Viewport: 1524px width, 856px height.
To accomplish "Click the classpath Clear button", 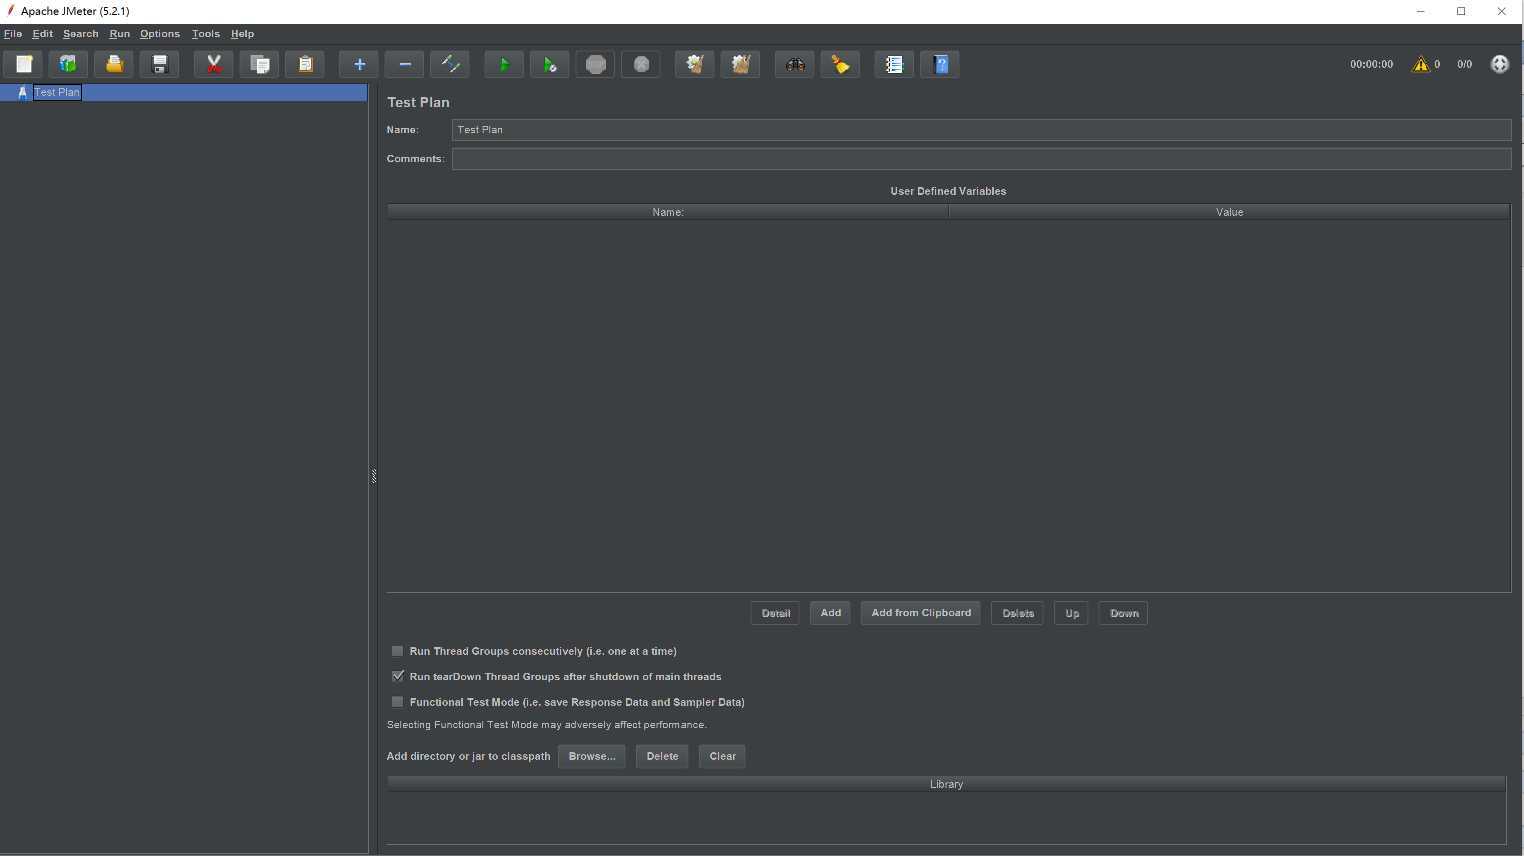I will (722, 756).
